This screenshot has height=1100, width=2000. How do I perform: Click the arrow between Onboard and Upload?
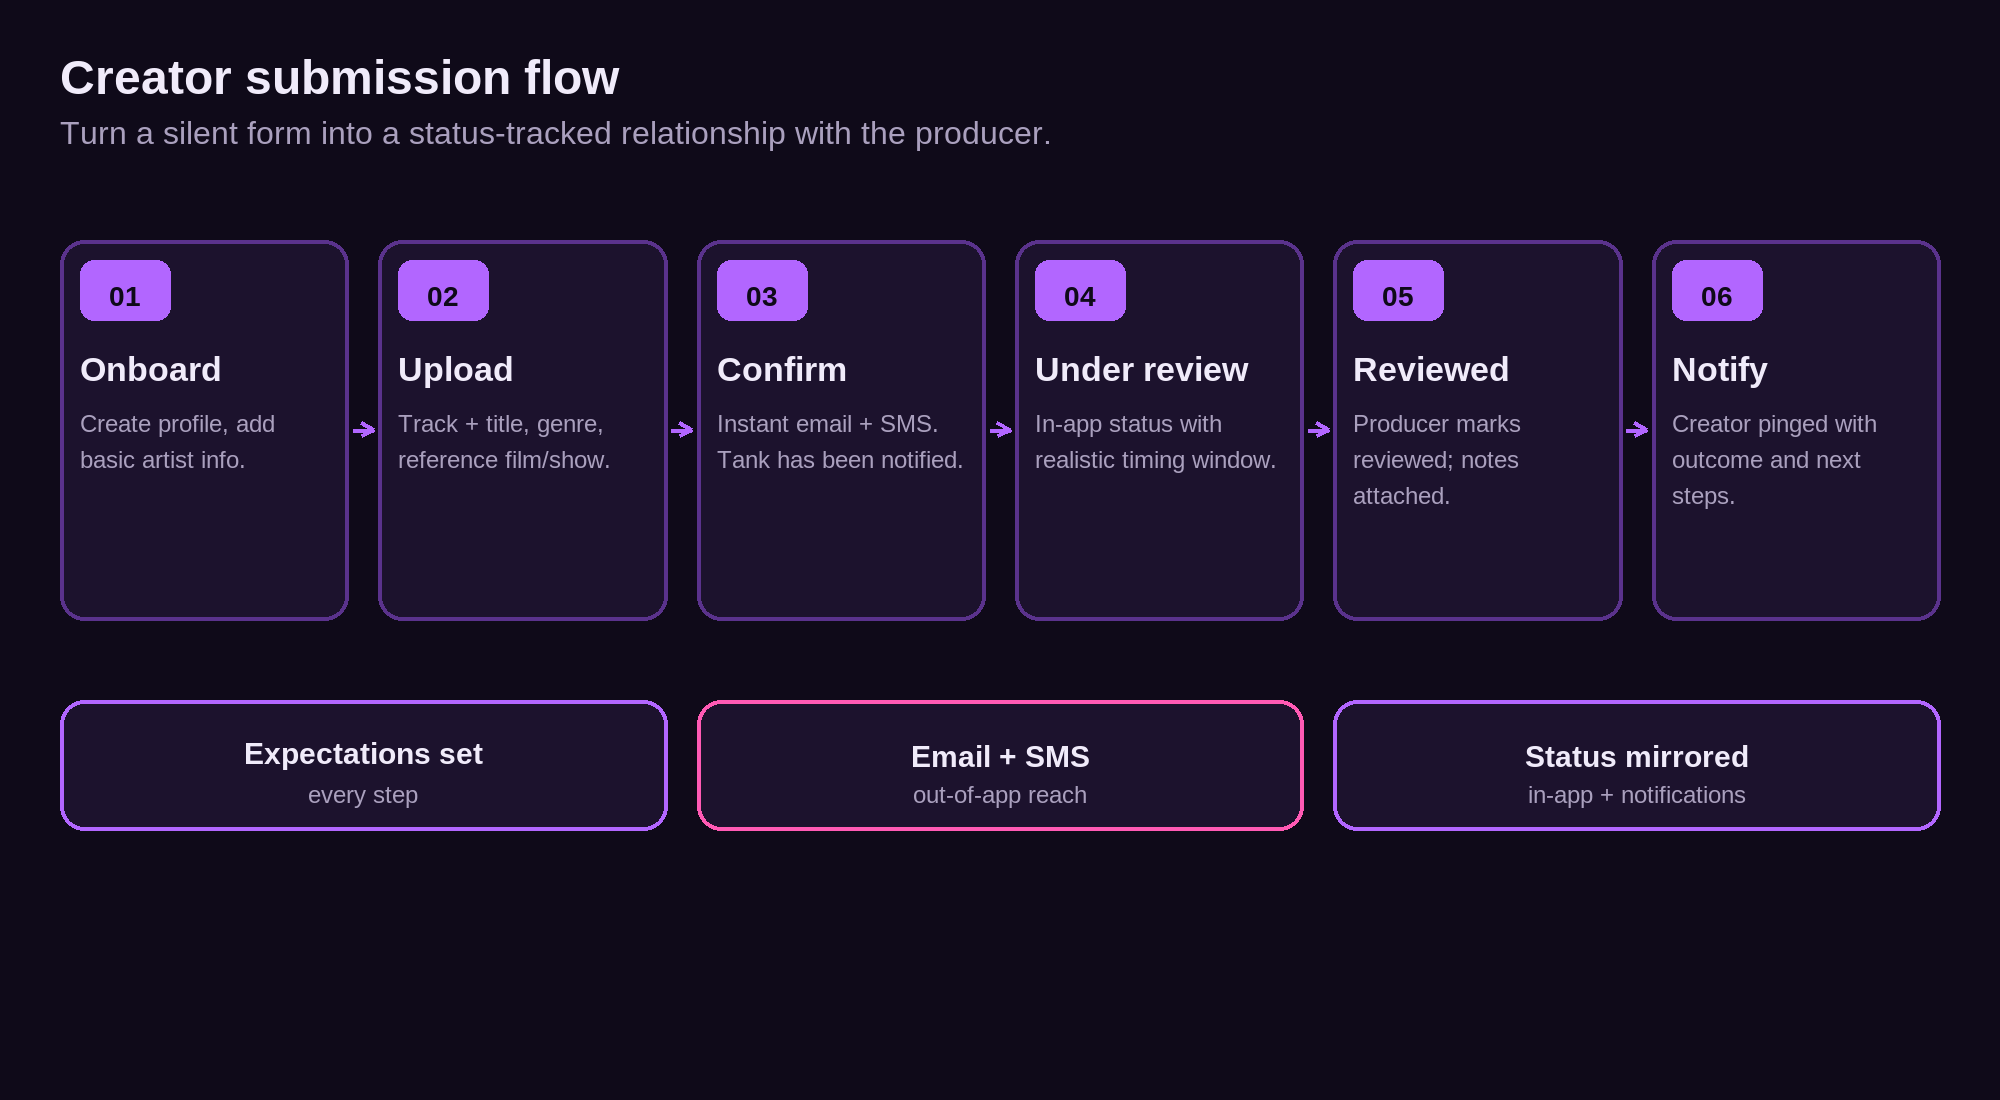click(x=364, y=430)
